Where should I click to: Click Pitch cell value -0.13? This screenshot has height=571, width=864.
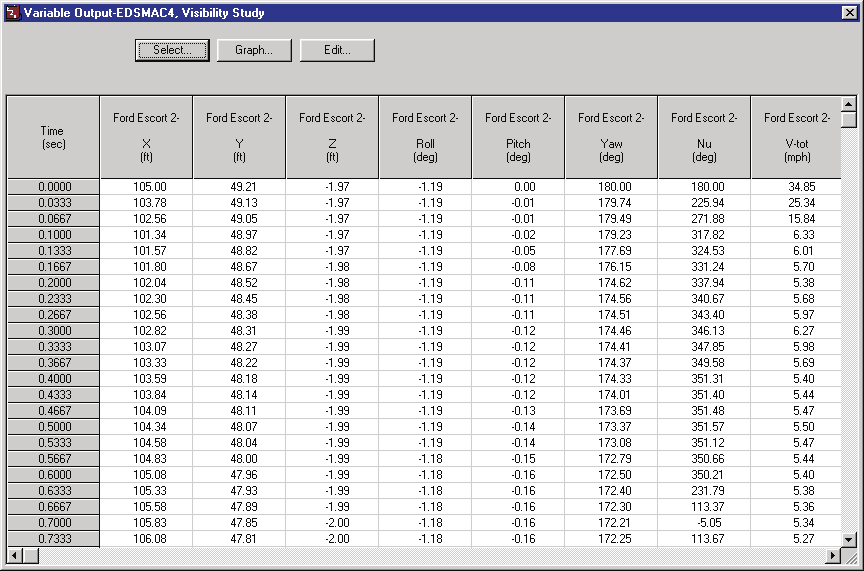[519, 411]
